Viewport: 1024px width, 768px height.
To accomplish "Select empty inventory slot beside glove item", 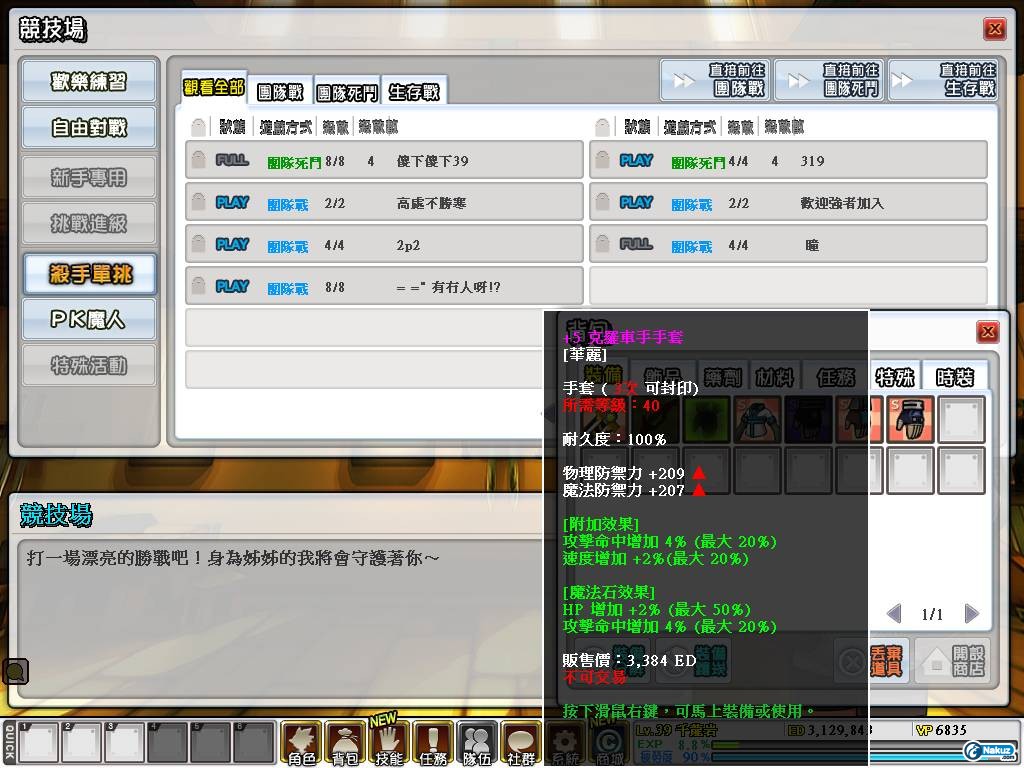I will click(961, 419).
